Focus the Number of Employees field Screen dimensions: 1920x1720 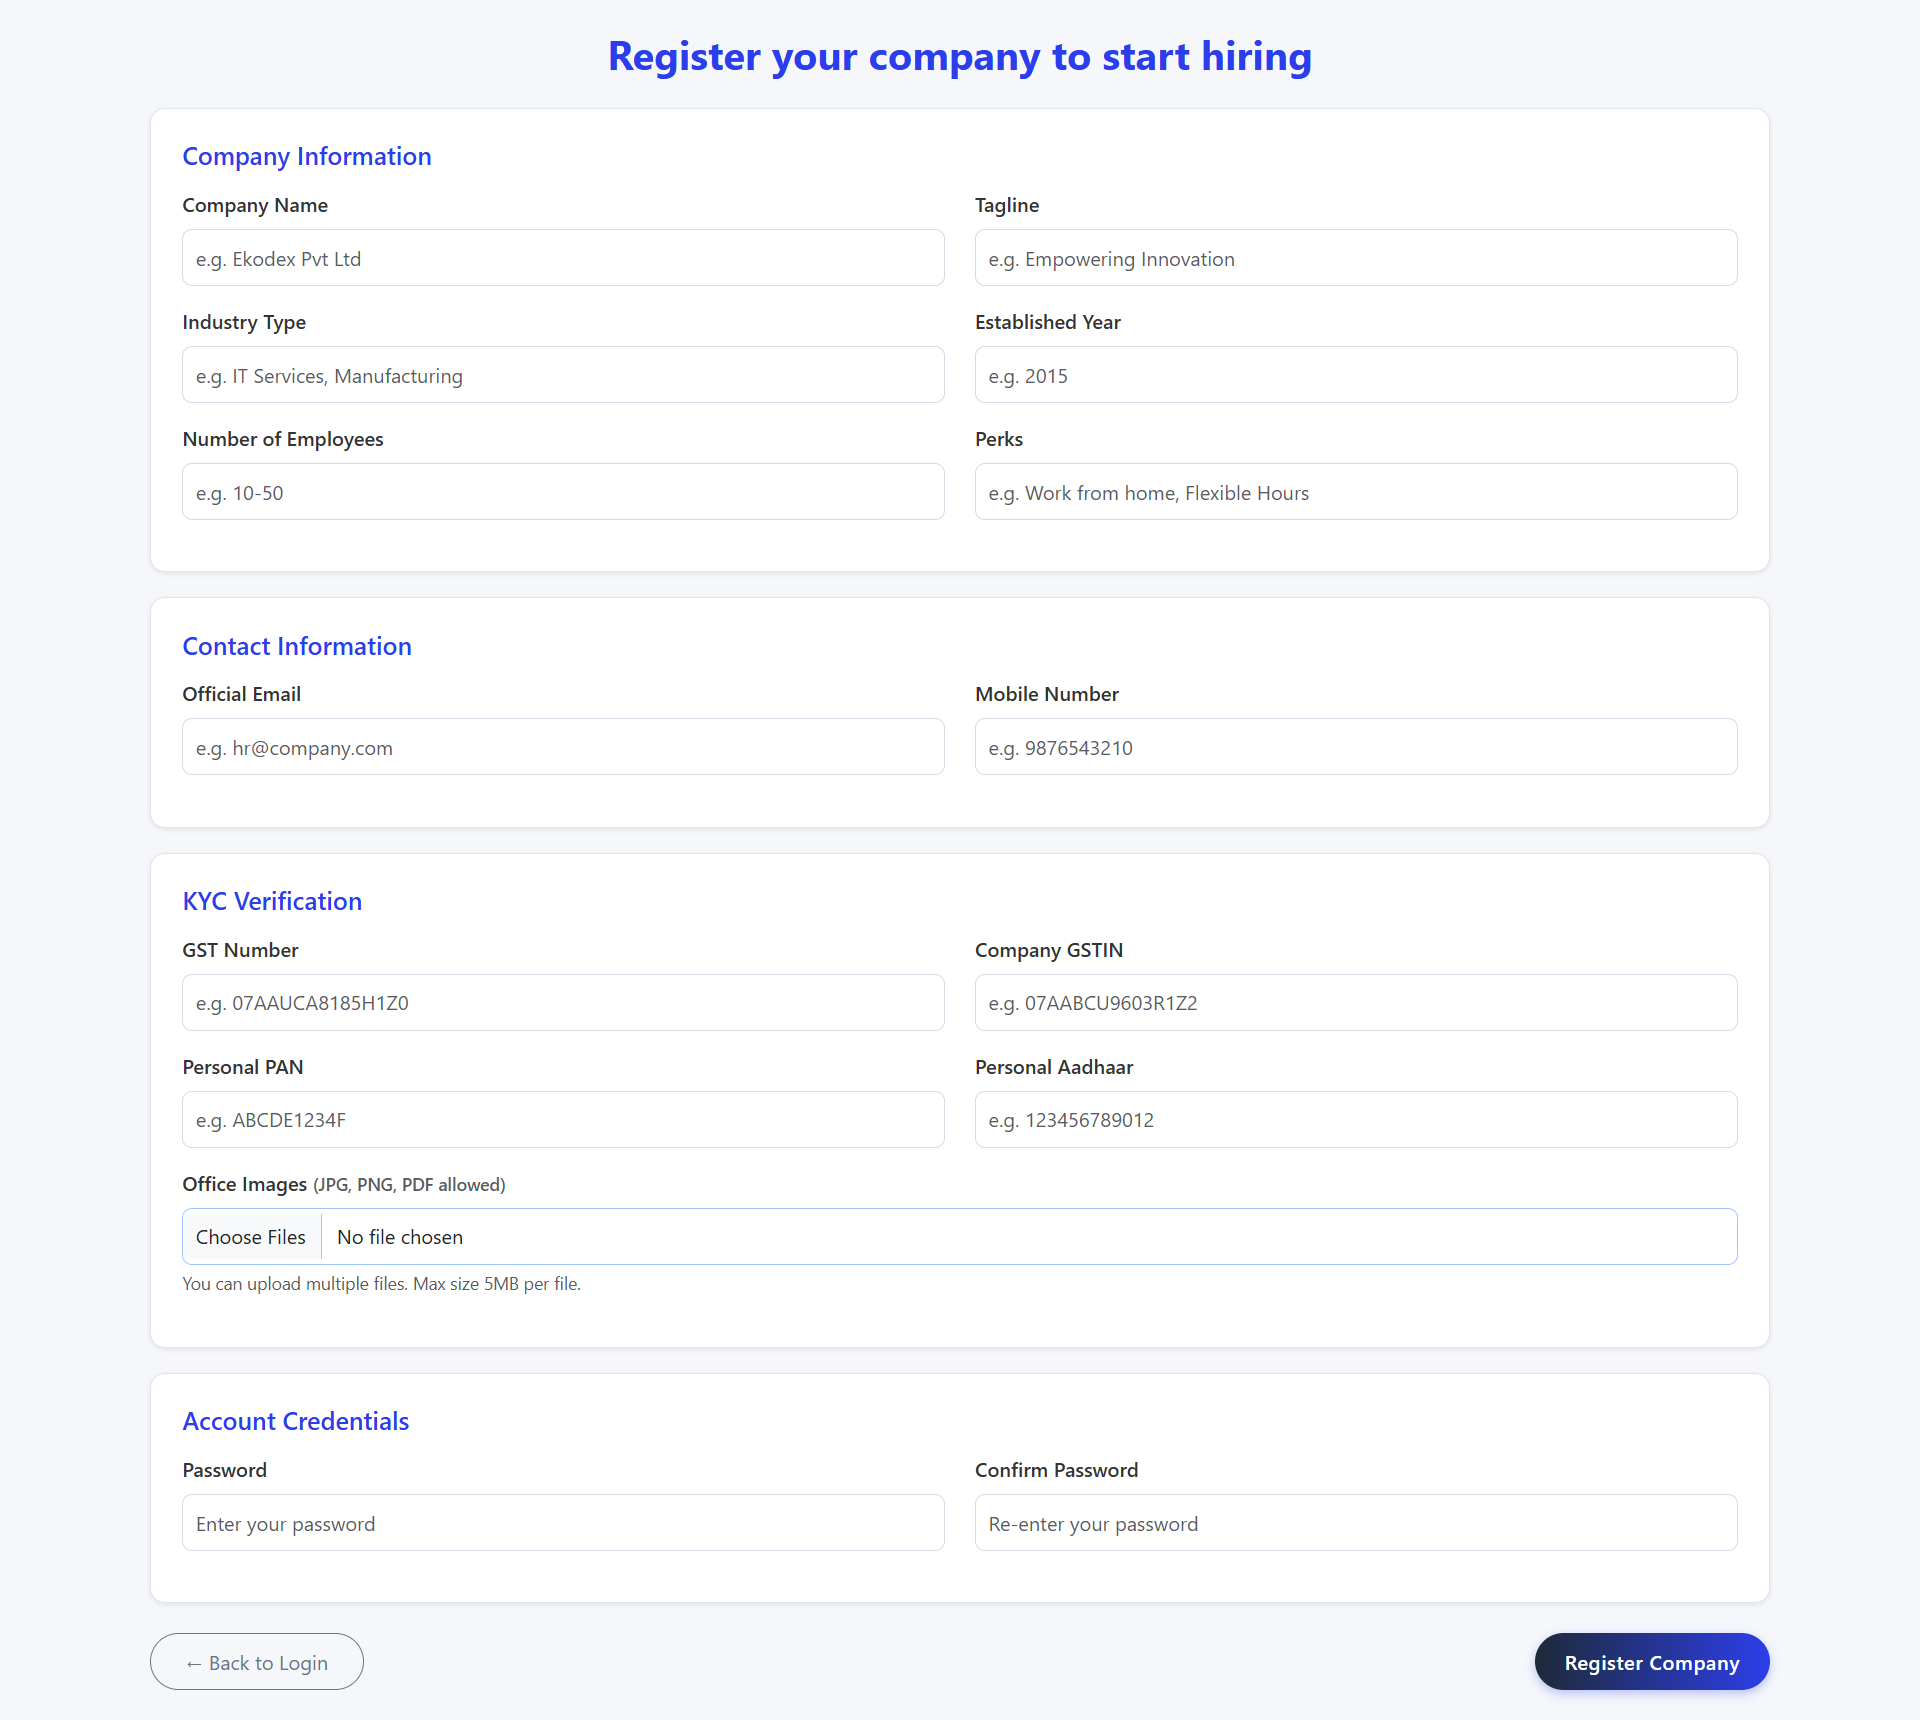[562, 491]
